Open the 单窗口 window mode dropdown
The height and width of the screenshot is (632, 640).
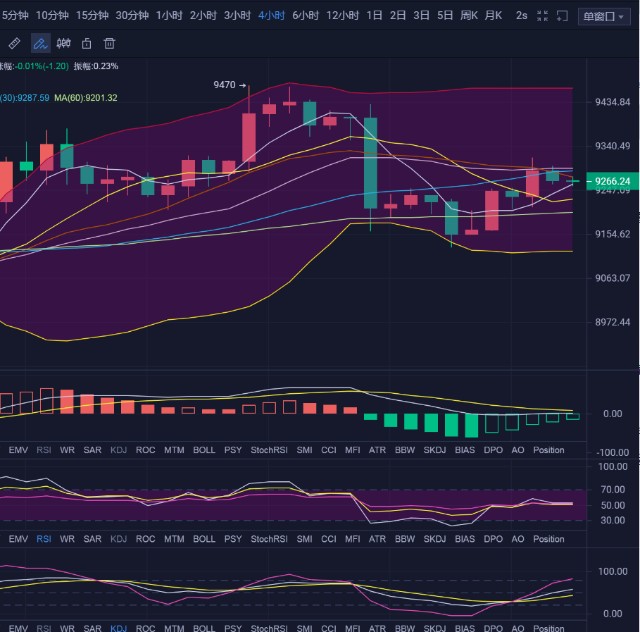tap(605, 16)
